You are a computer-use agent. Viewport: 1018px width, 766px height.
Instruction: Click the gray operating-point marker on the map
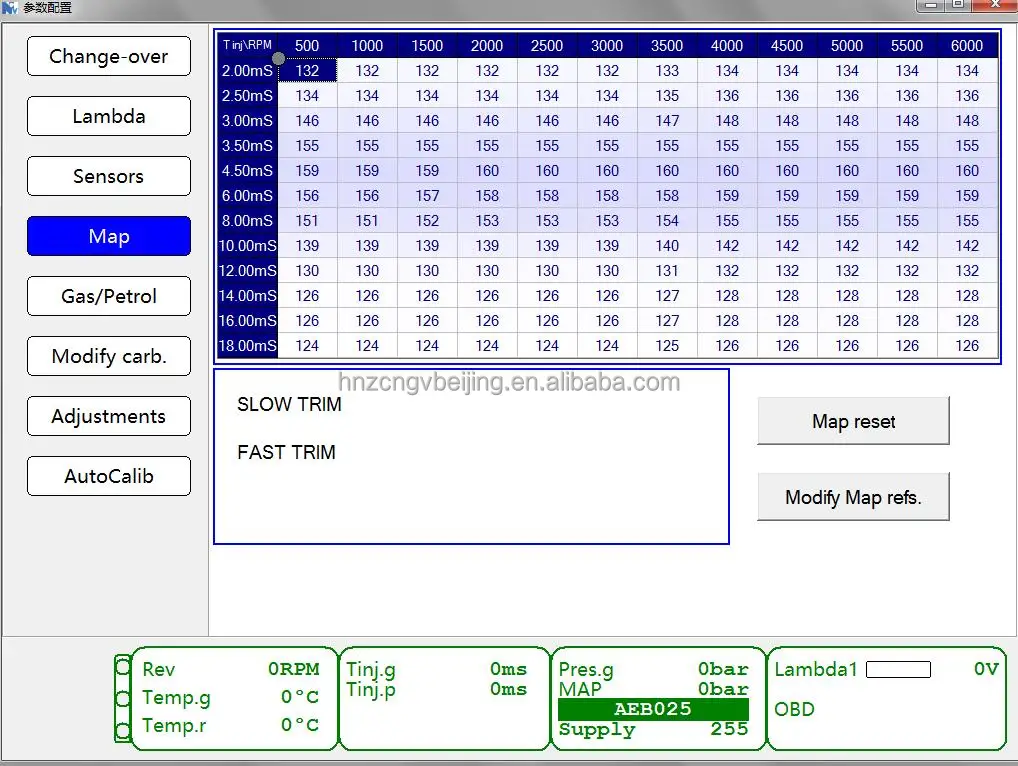279,58
